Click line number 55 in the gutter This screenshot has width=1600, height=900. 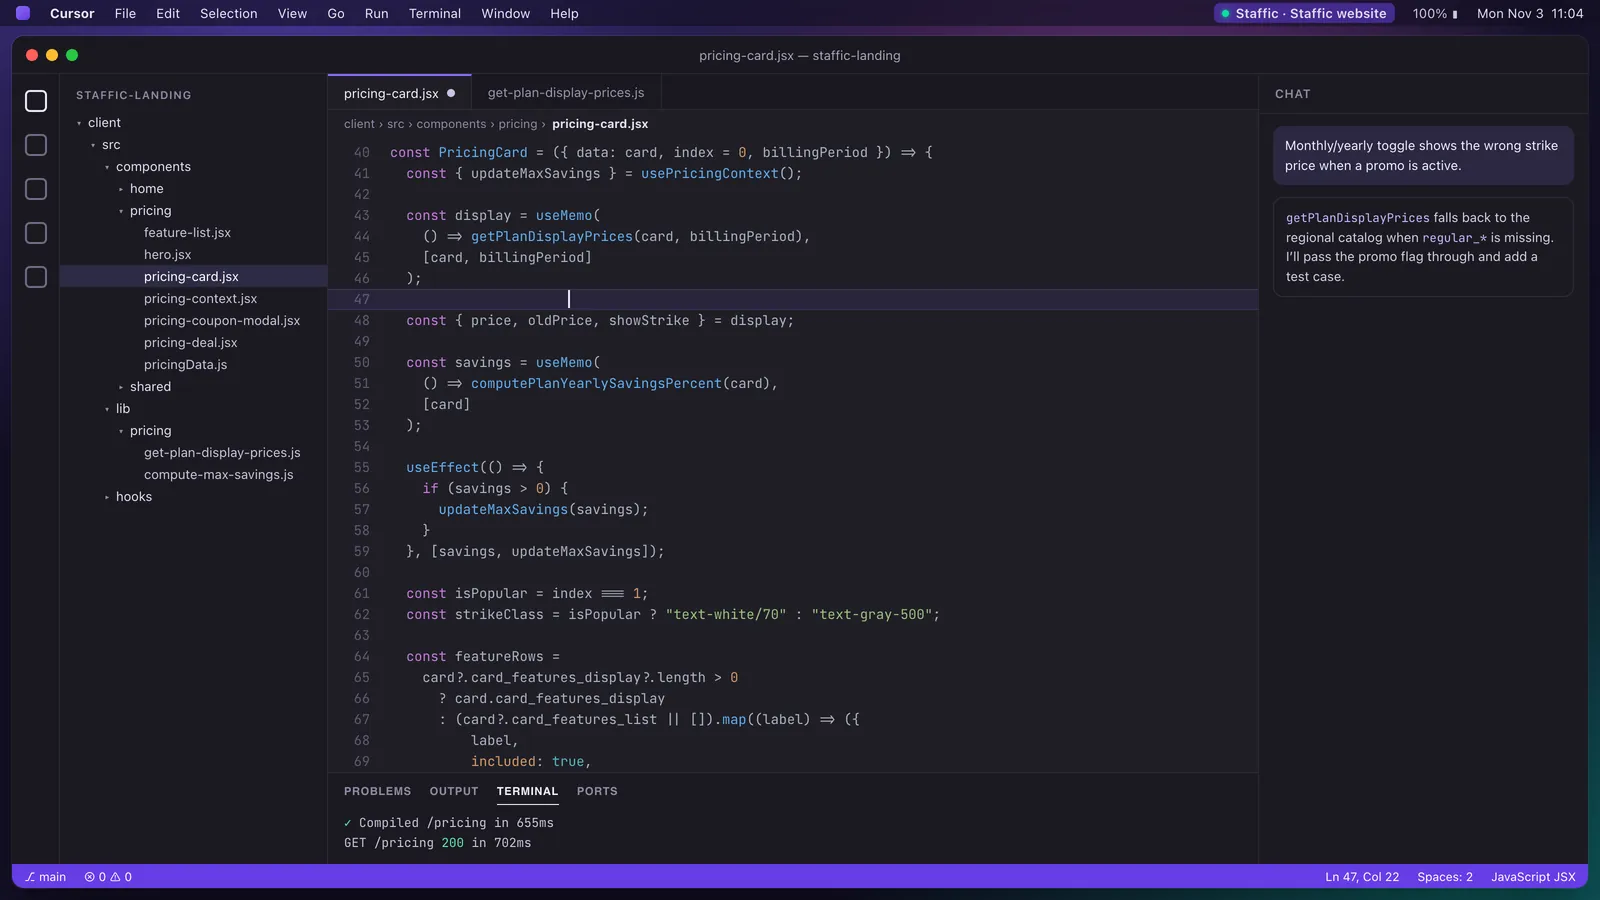click(361, 468)
